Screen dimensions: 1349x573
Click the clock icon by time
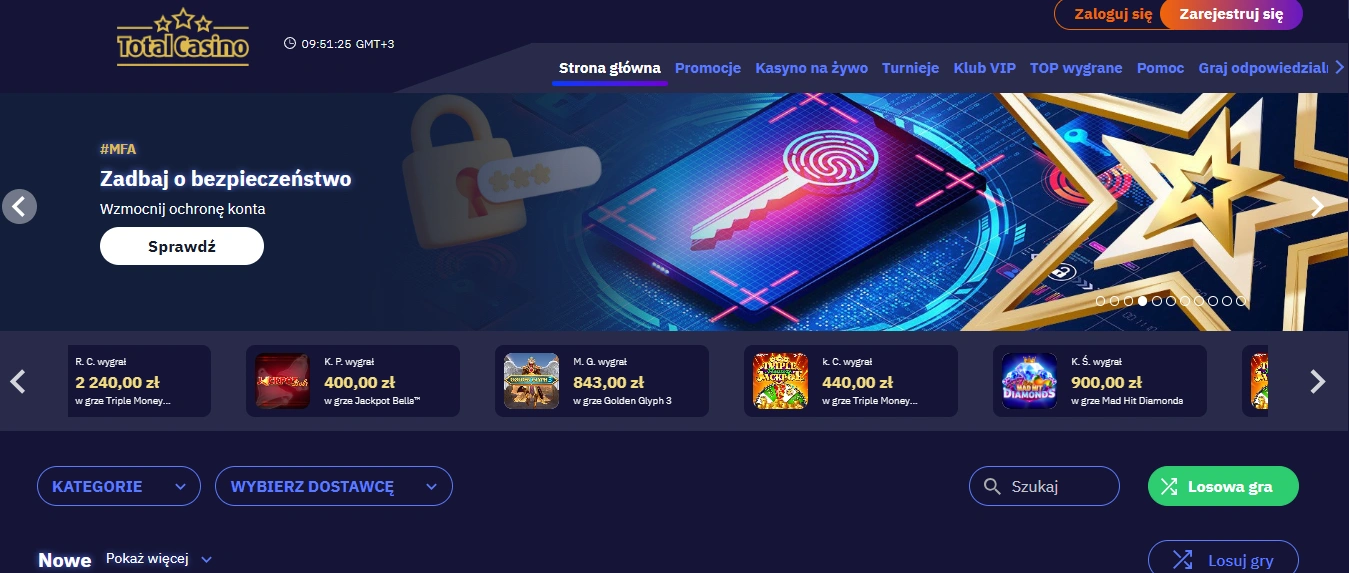point(290,43)
